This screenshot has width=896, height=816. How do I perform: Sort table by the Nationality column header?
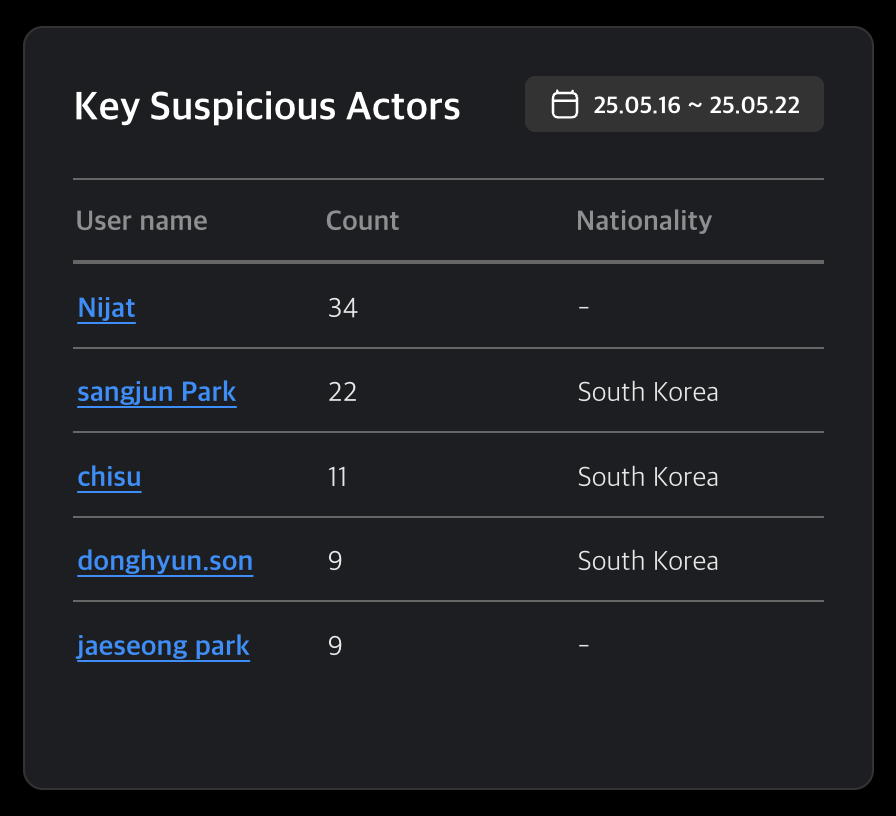tap(644, 220)
